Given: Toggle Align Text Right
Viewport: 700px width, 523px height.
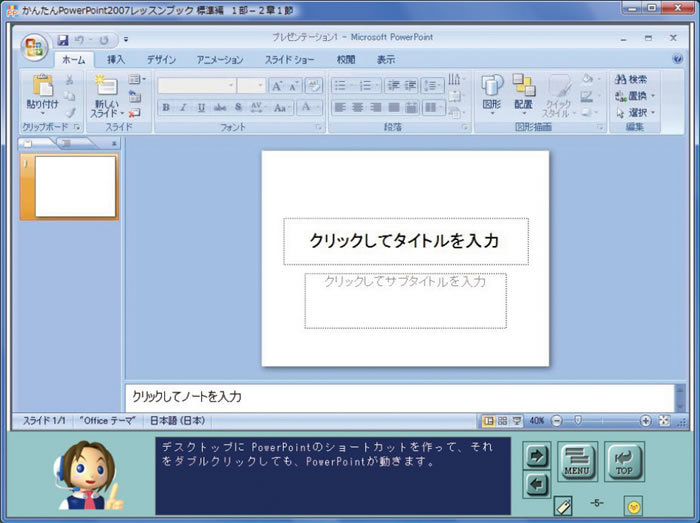Looking at the screenshot, I should (375, 107).
